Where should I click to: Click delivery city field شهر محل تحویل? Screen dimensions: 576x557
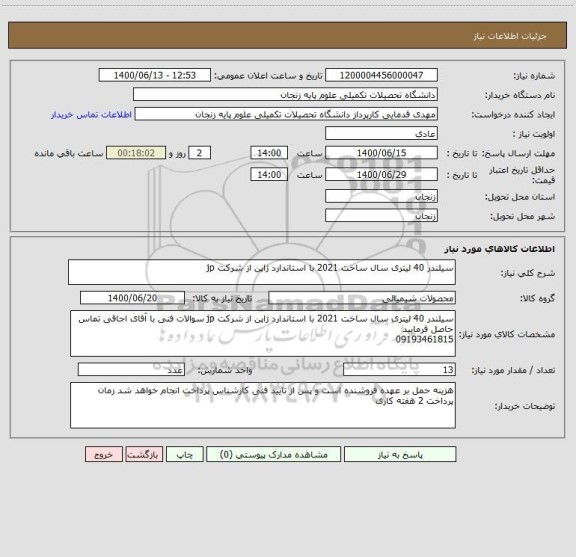(x=381, y=216)
